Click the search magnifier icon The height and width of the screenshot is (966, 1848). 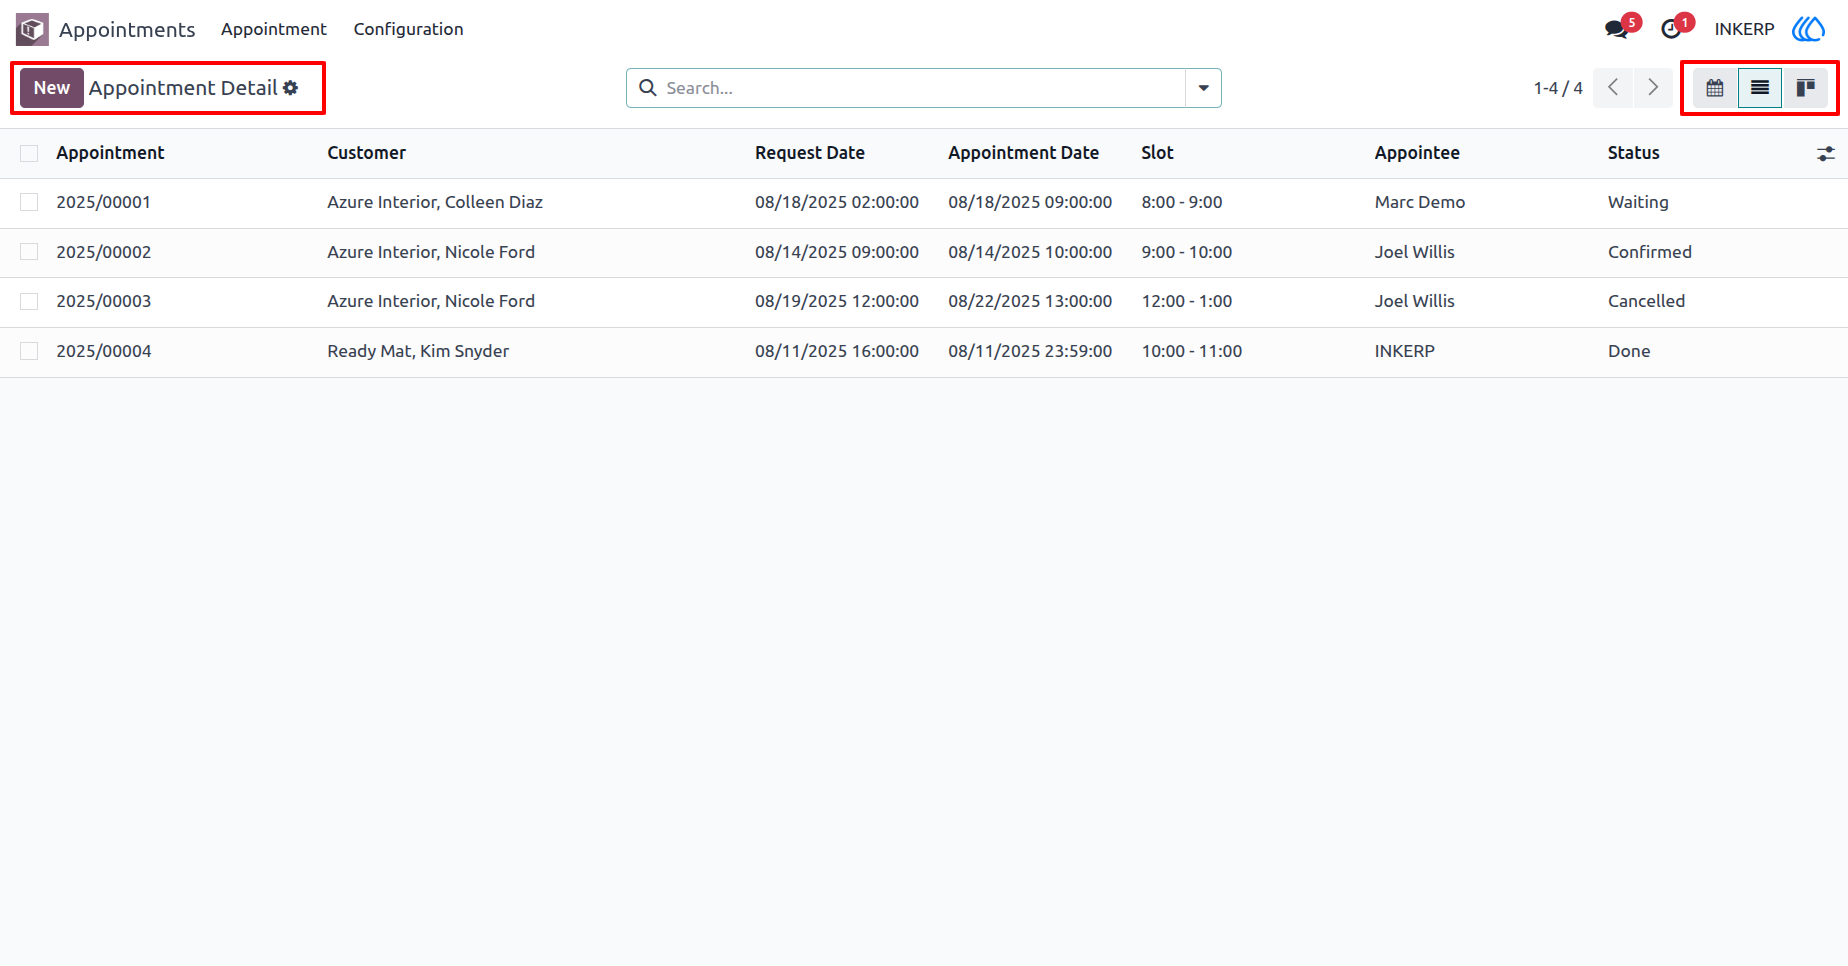click(648, 88)
